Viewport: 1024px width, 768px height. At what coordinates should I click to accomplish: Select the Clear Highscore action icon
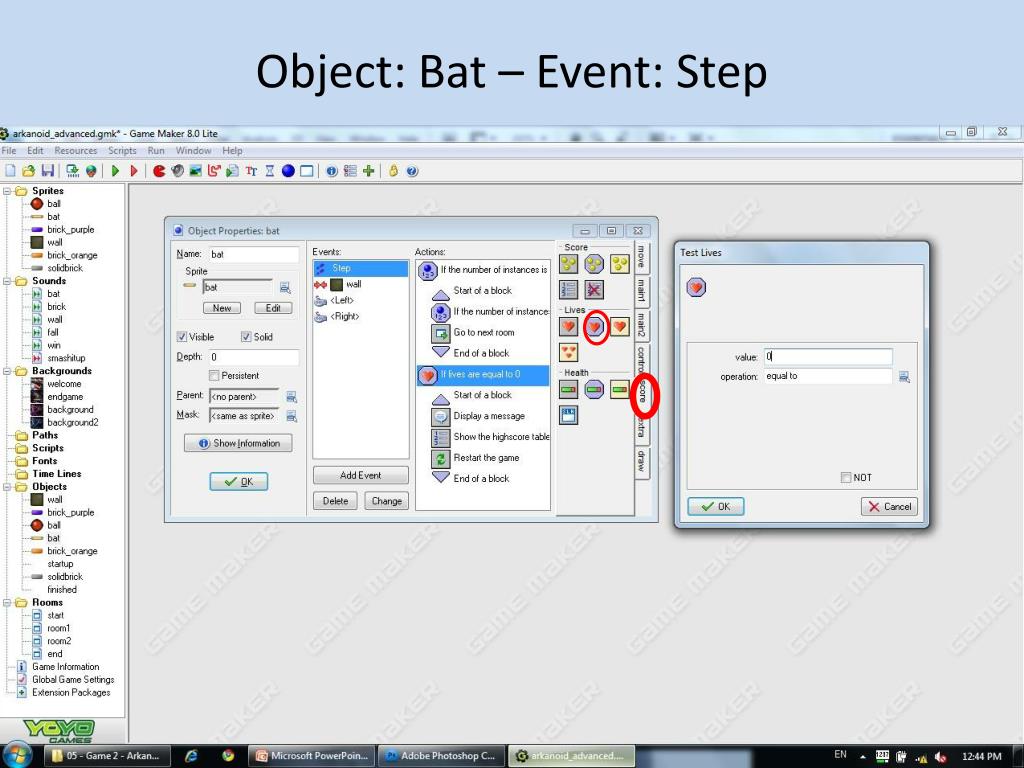click(594, 289)
